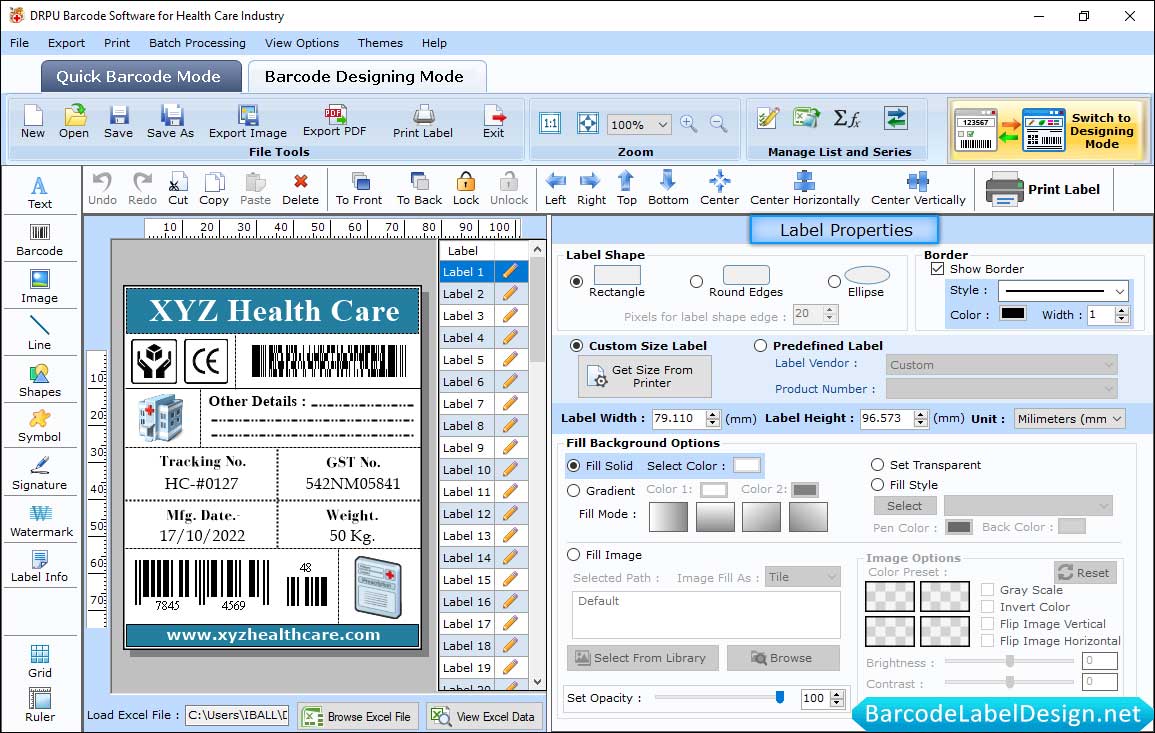Pick border Color black swatch
This screenshot has width=1155, height=733.
point(1012,314)
